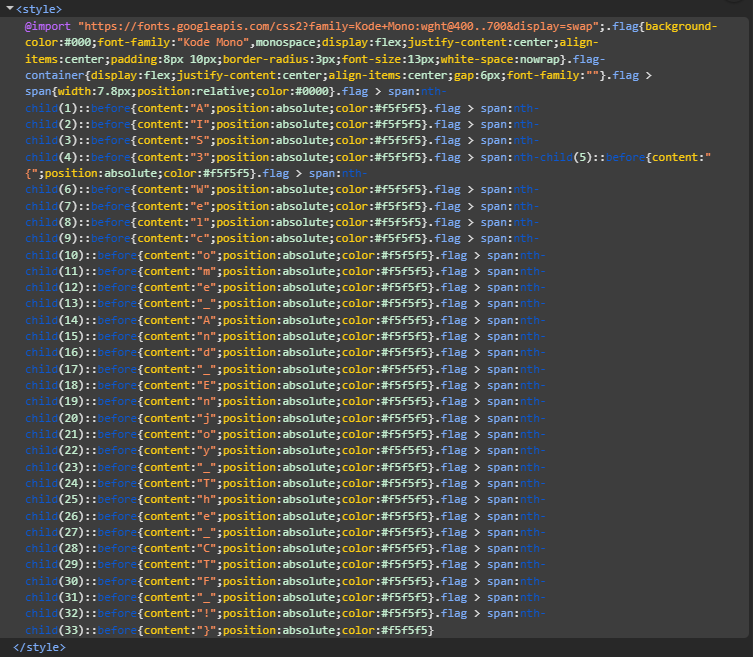Click the child(24) rule with content "T"
This screenshot has height=657, width=753.
(229, 483)
